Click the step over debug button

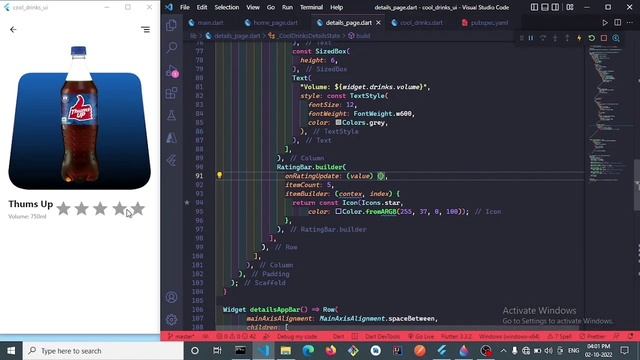click(x=543, y=38)
